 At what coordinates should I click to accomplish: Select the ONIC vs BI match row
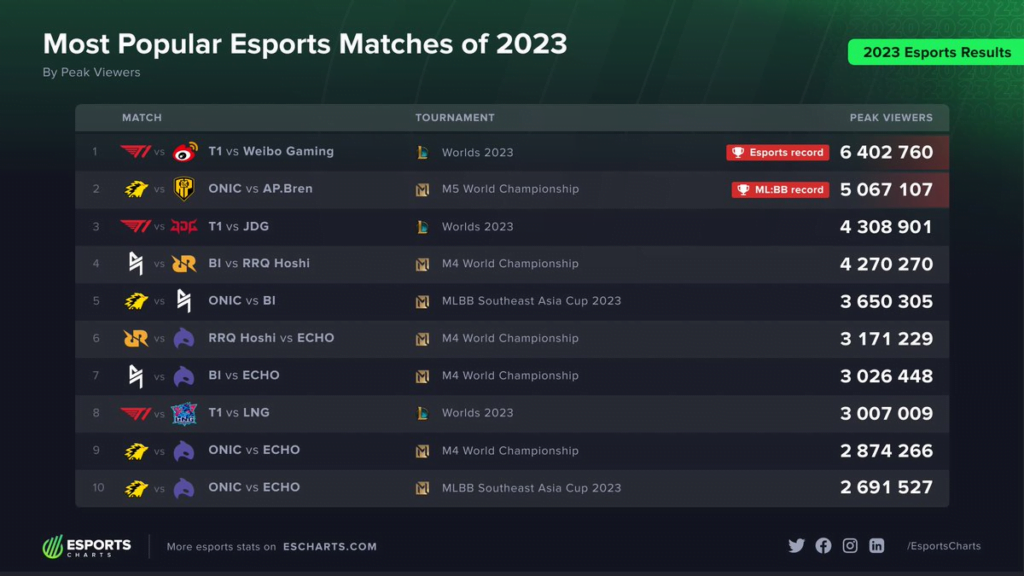click(512, 301)
